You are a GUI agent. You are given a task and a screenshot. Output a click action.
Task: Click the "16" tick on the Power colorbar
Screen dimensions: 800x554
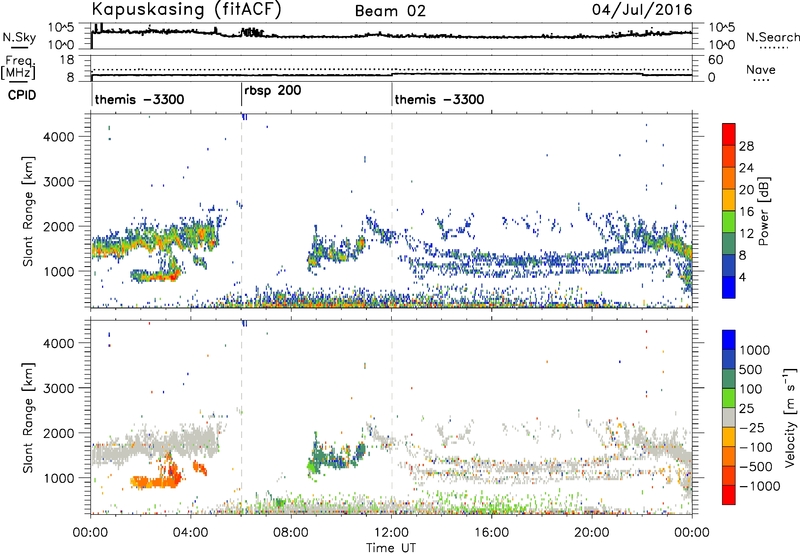[746, 212]
